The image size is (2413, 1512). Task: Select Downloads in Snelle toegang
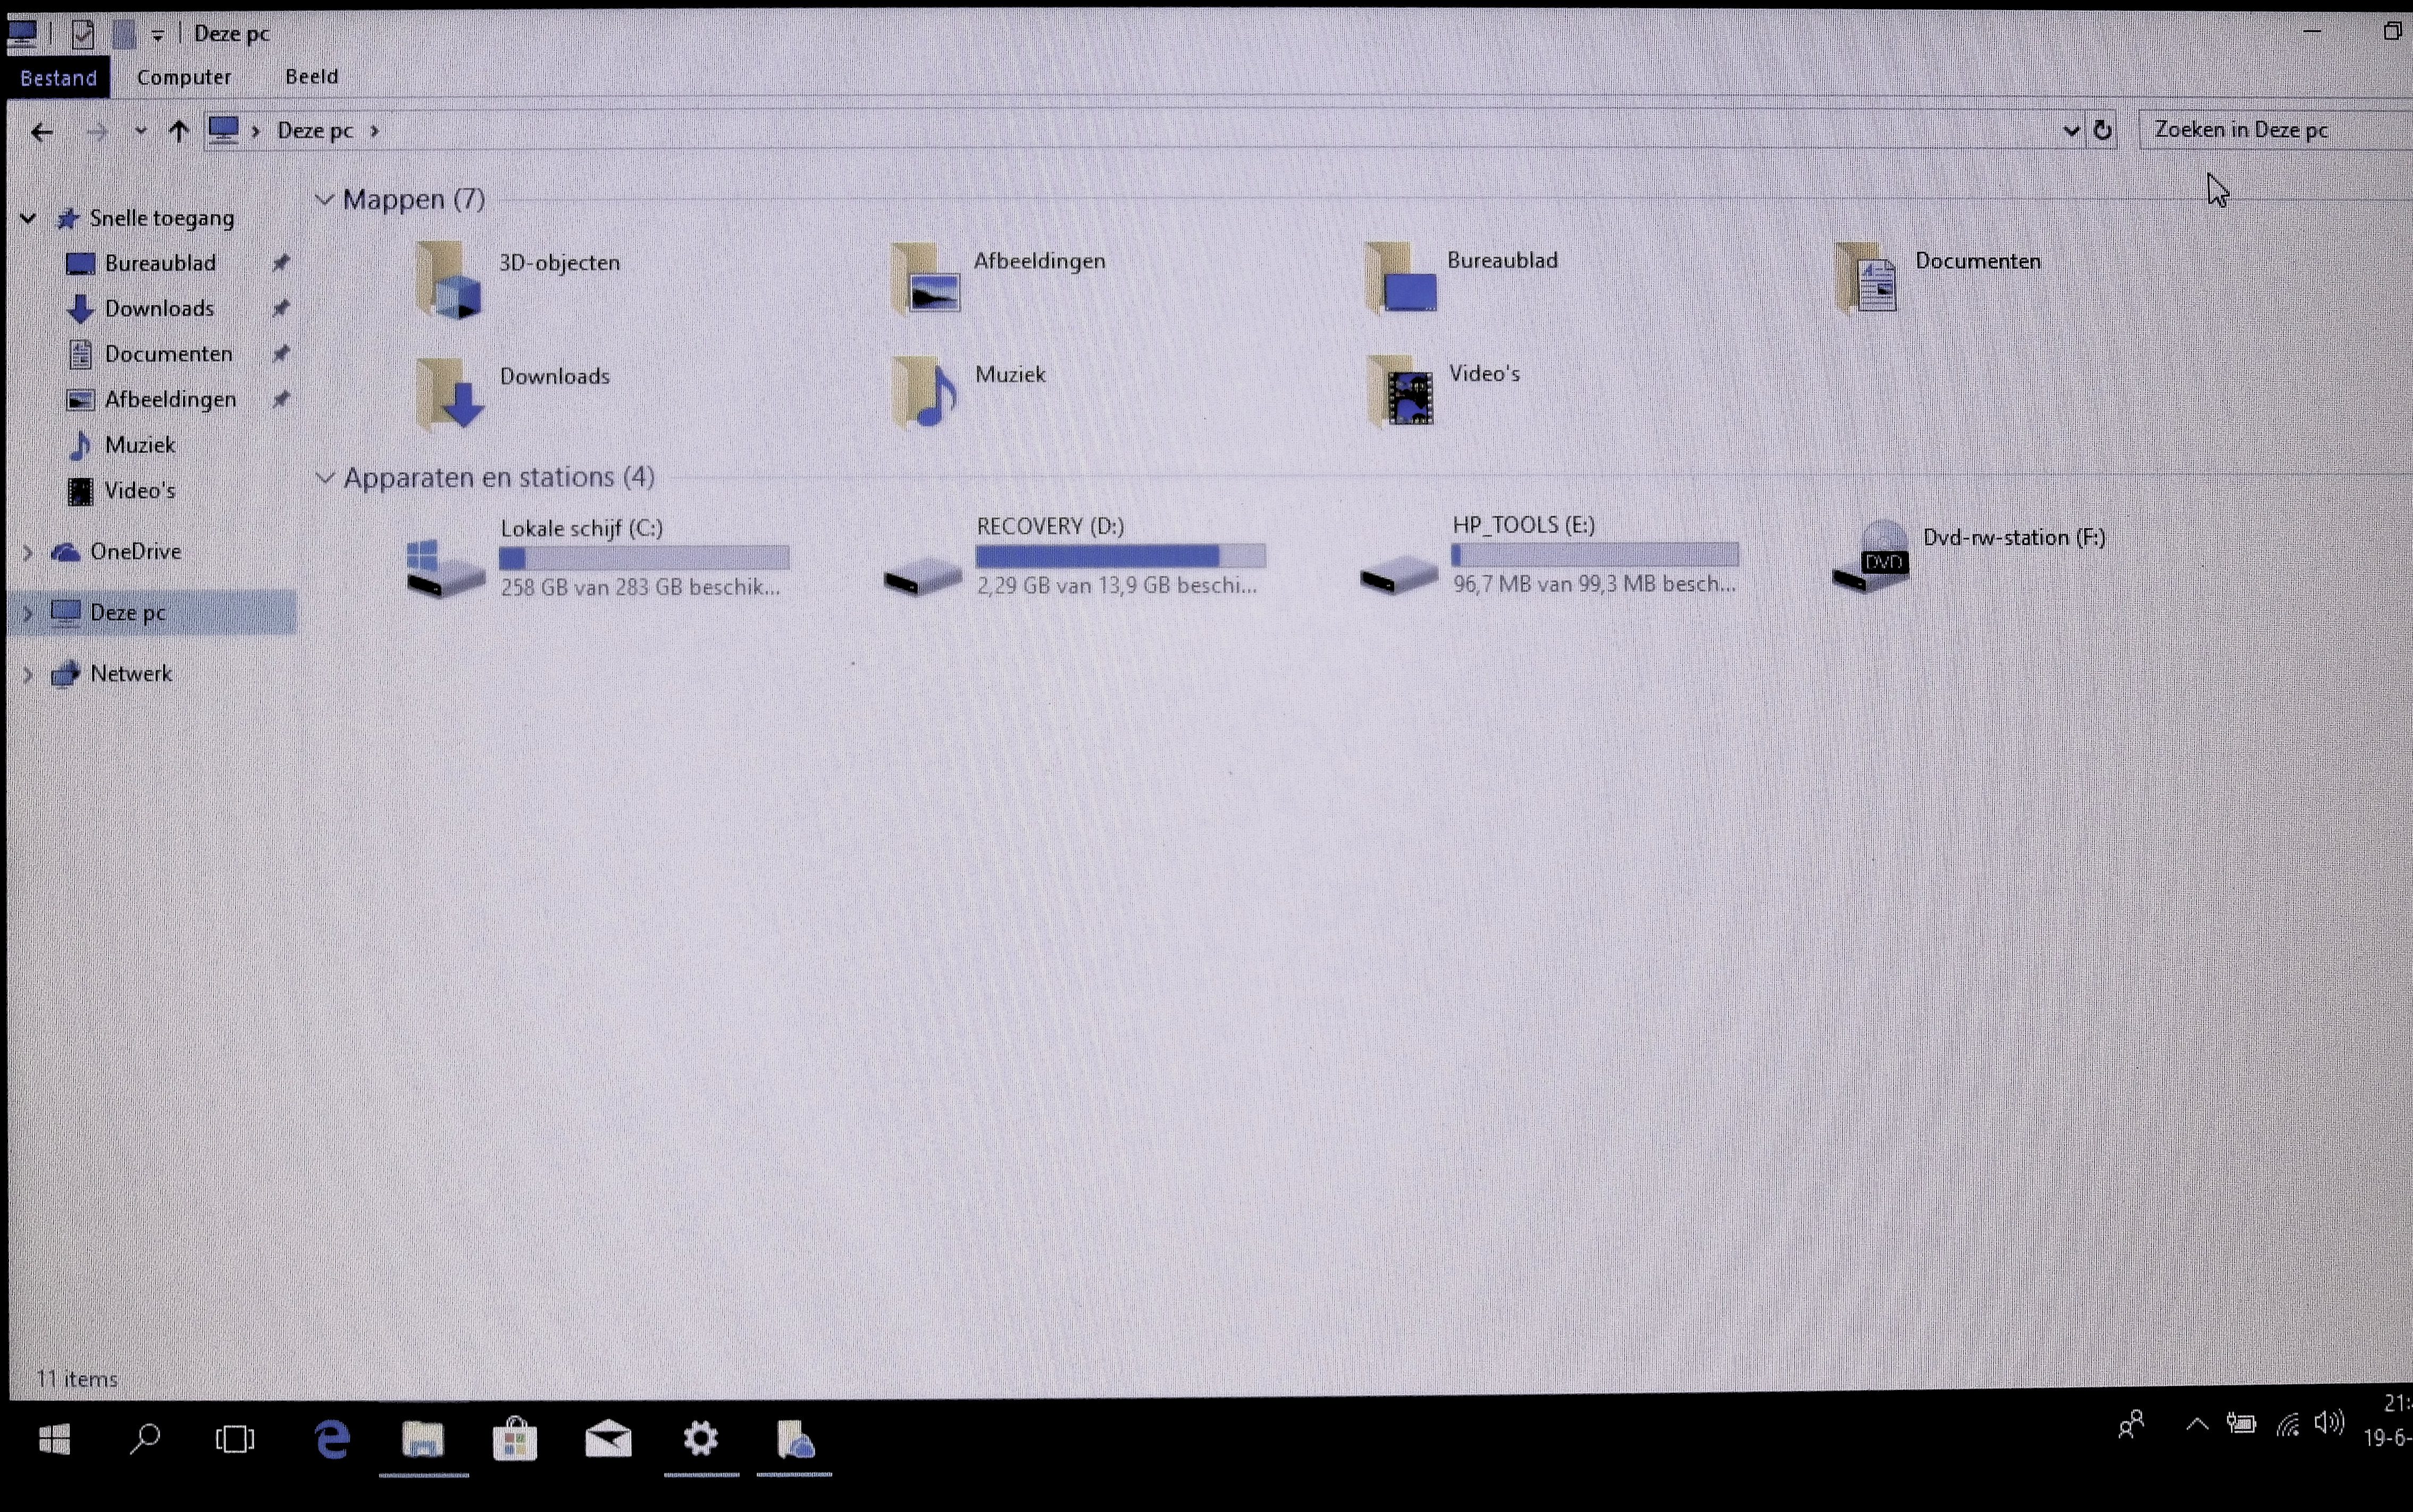click(159, 308)
